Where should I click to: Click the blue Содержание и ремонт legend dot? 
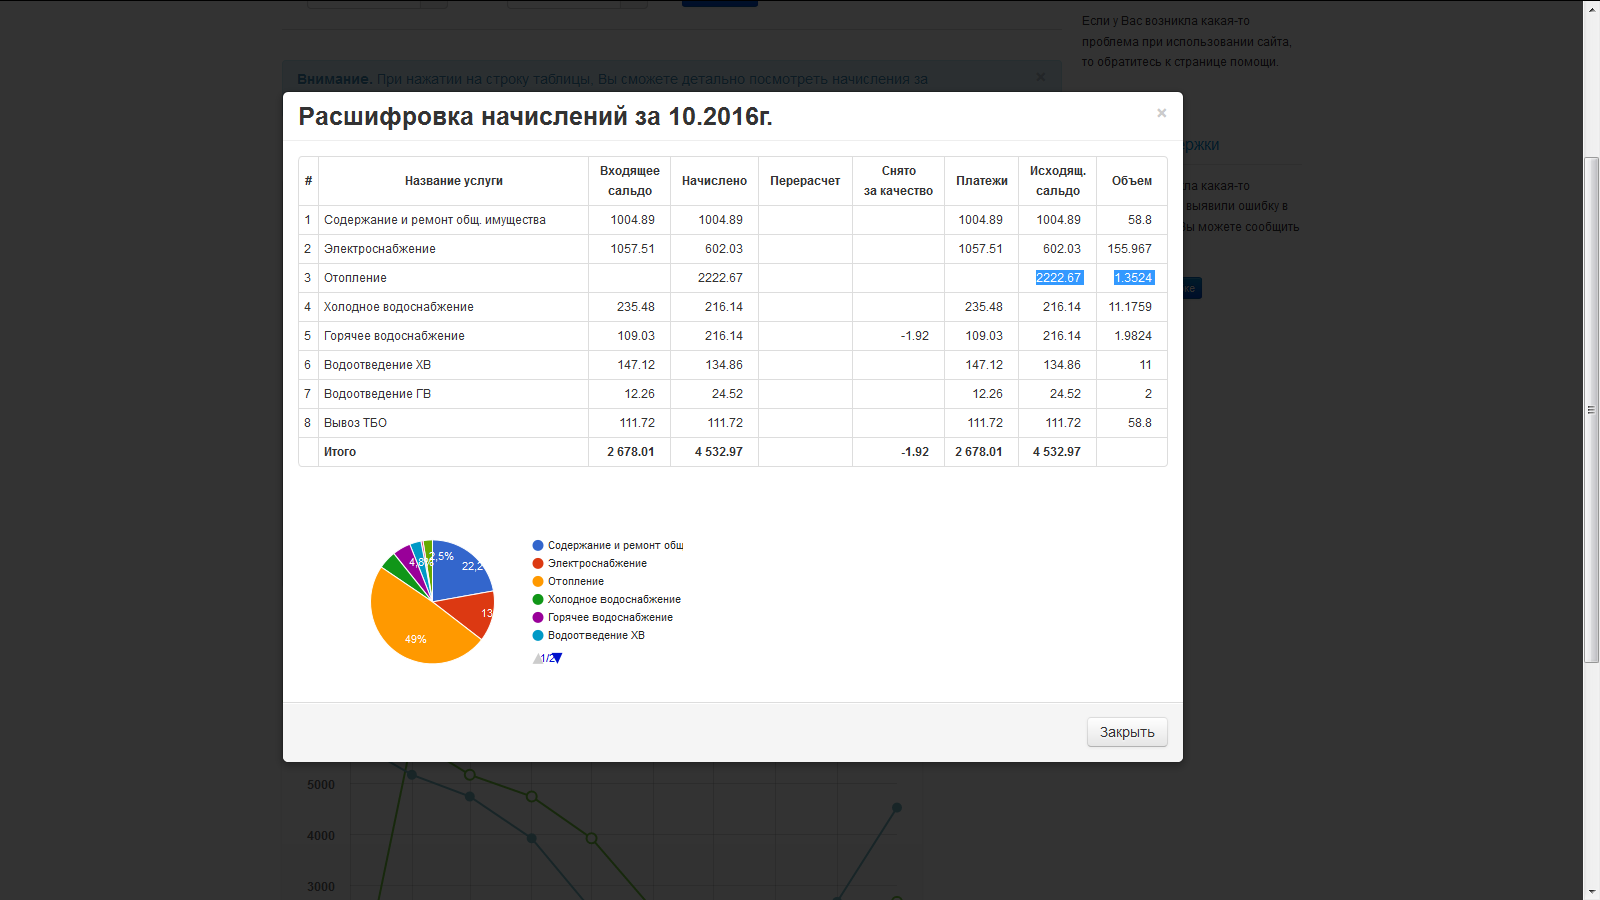(538, 546)
